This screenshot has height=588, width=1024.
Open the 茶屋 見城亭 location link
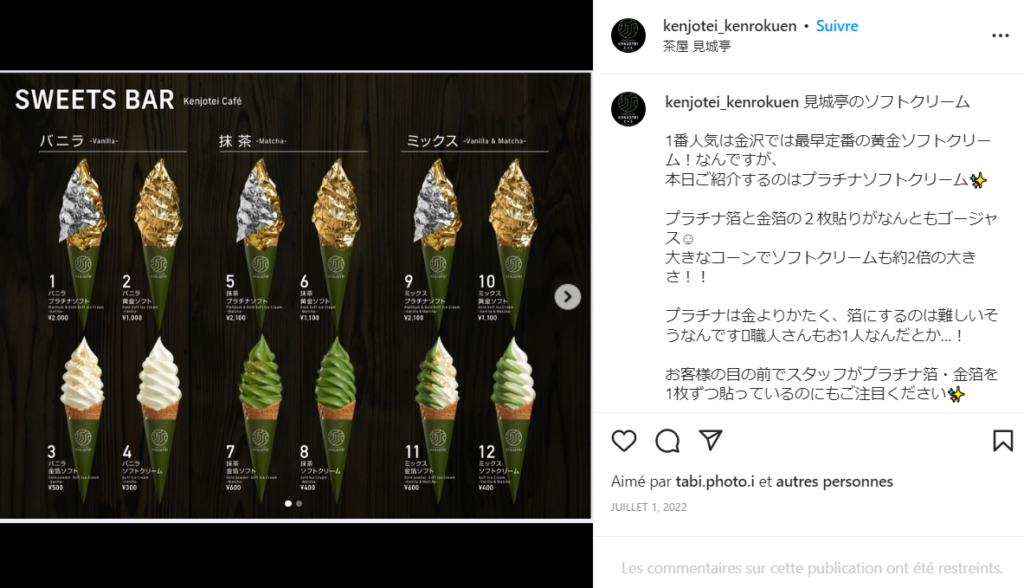pyautogui.click(x=697, y=46)
